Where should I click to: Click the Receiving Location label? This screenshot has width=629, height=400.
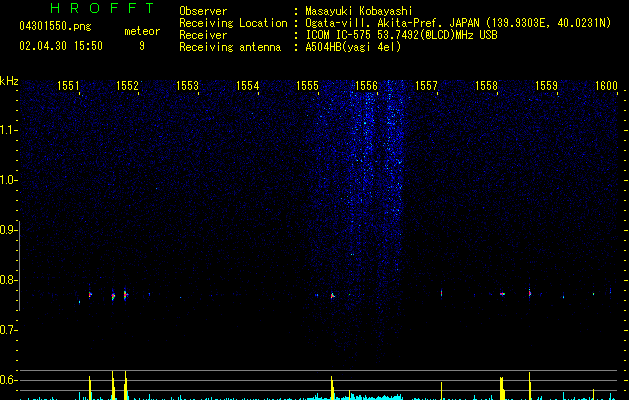point(233,23)
